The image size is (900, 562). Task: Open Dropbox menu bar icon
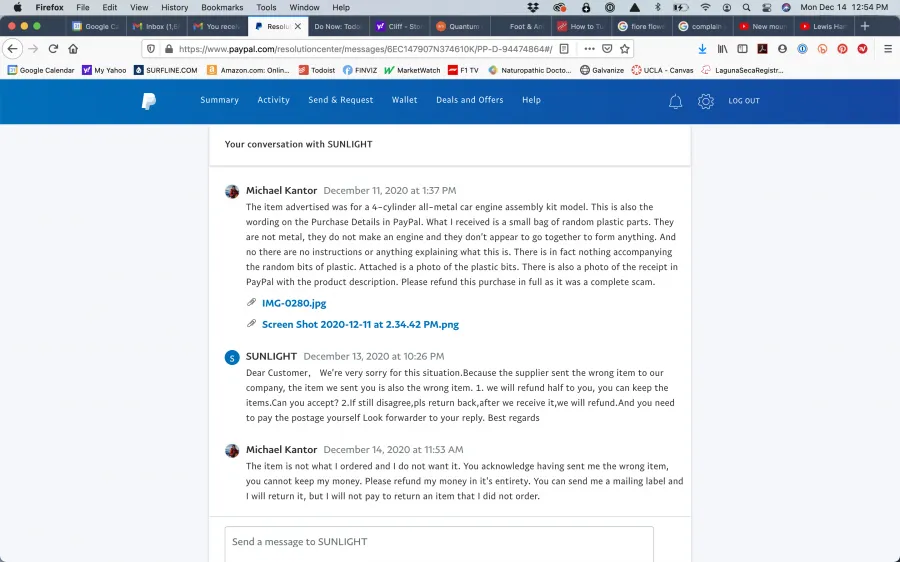[533, 7]
